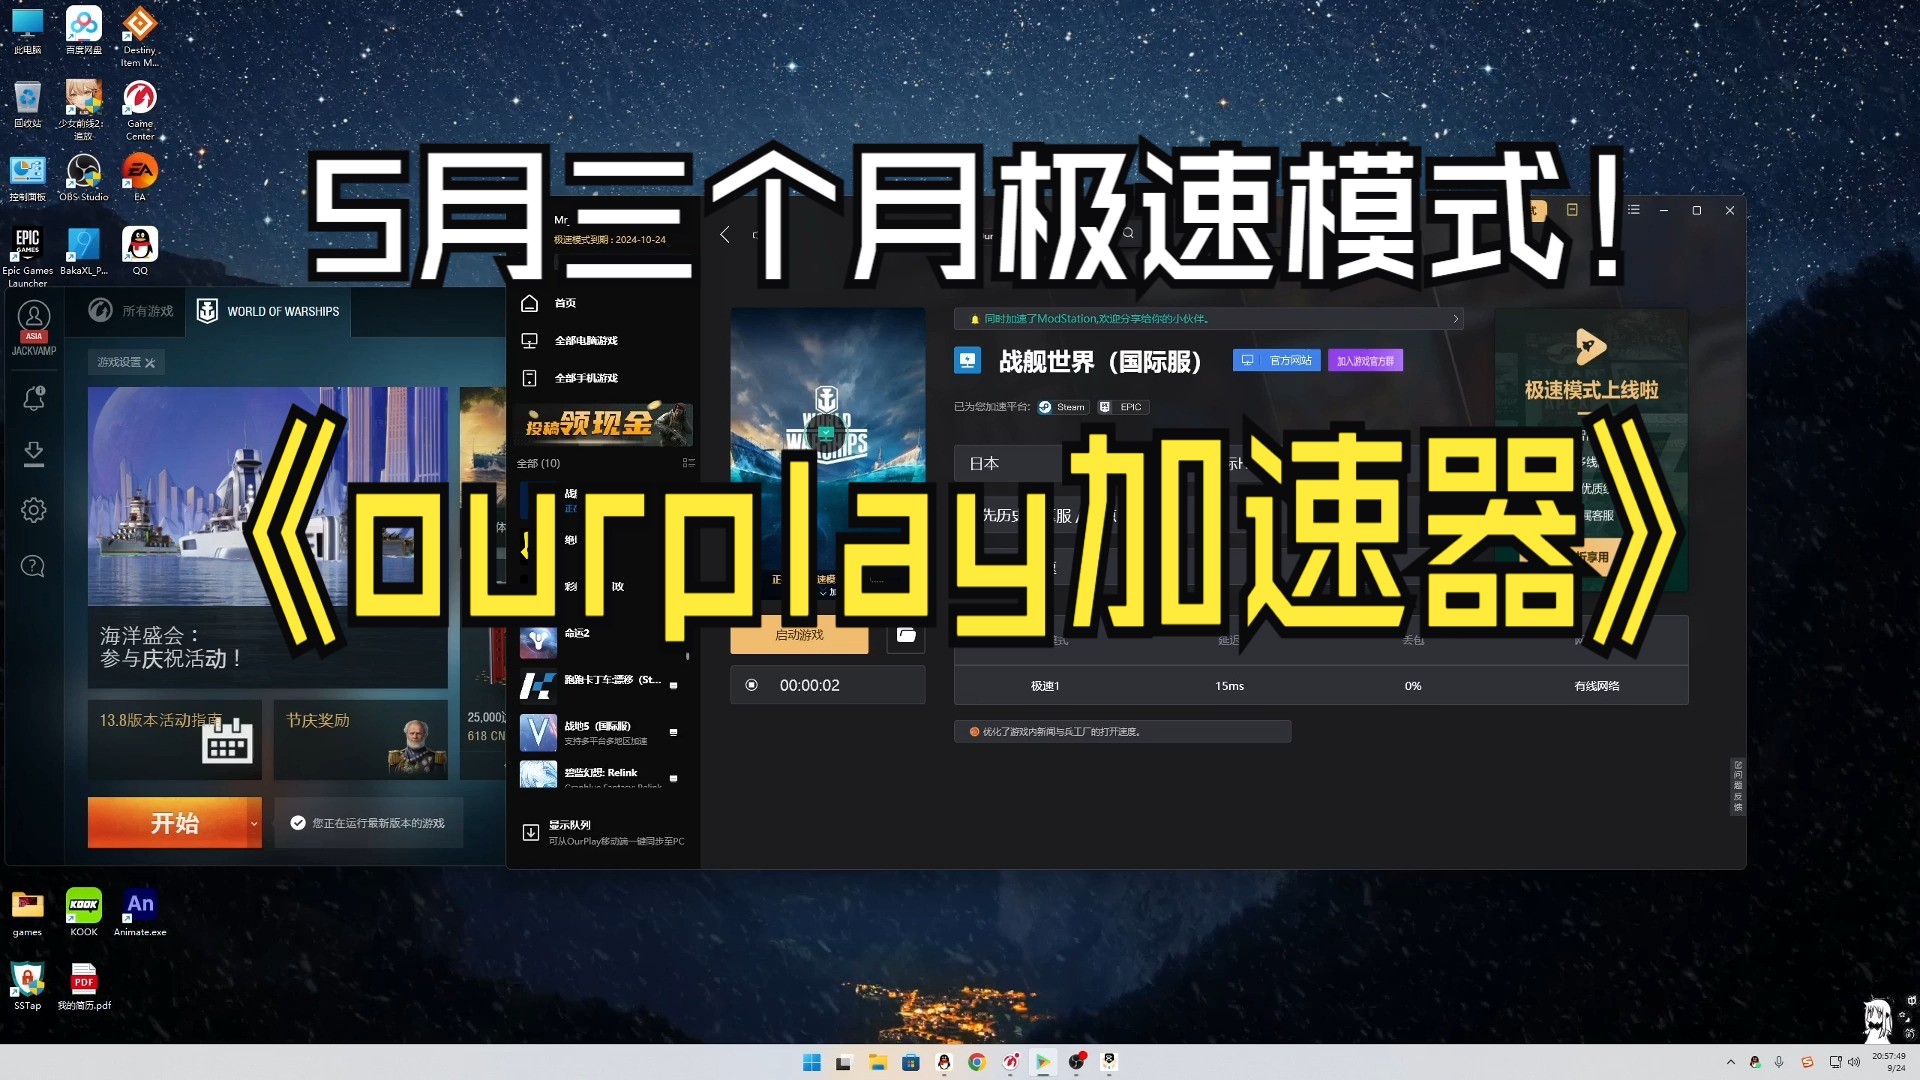The height and width of the screenshot is (1080, 1920).
Task: Click the 15ms latency value
Action: pyautogui.click(x=1229, y=686)
